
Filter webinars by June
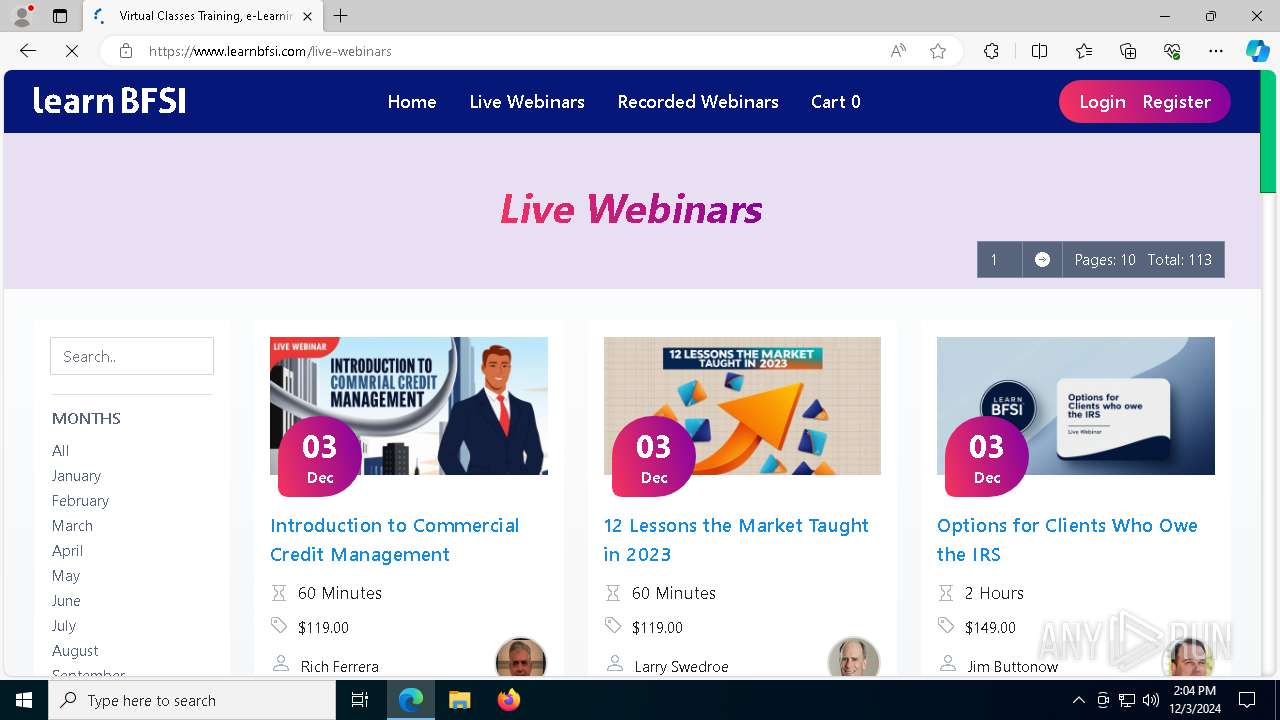coord(66,601)
